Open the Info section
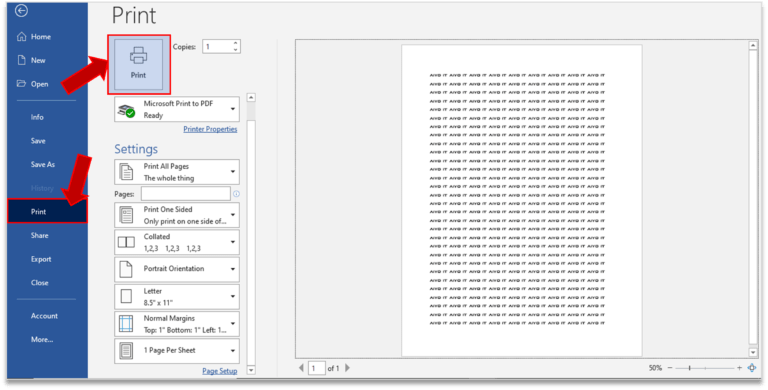 37,117
